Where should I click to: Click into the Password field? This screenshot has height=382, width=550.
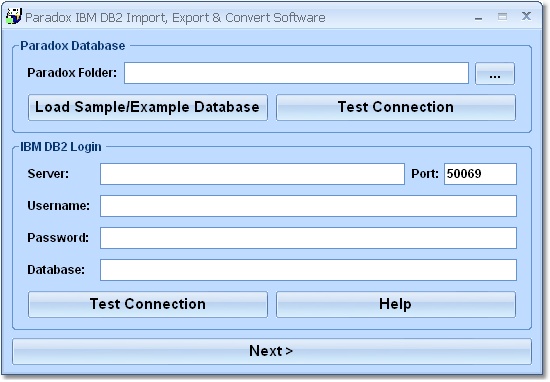pyautogui.click(x=308, y=238)
